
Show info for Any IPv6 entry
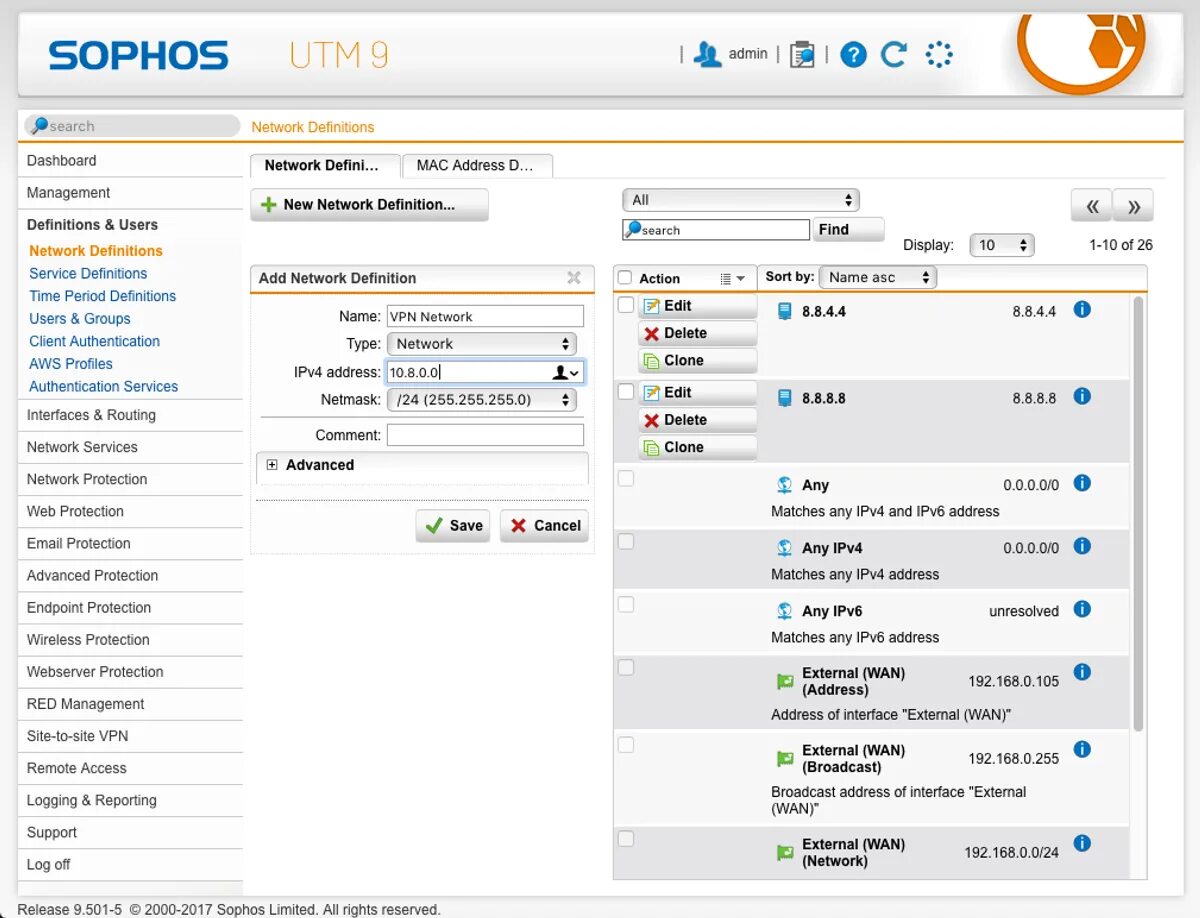[1081, 609]
